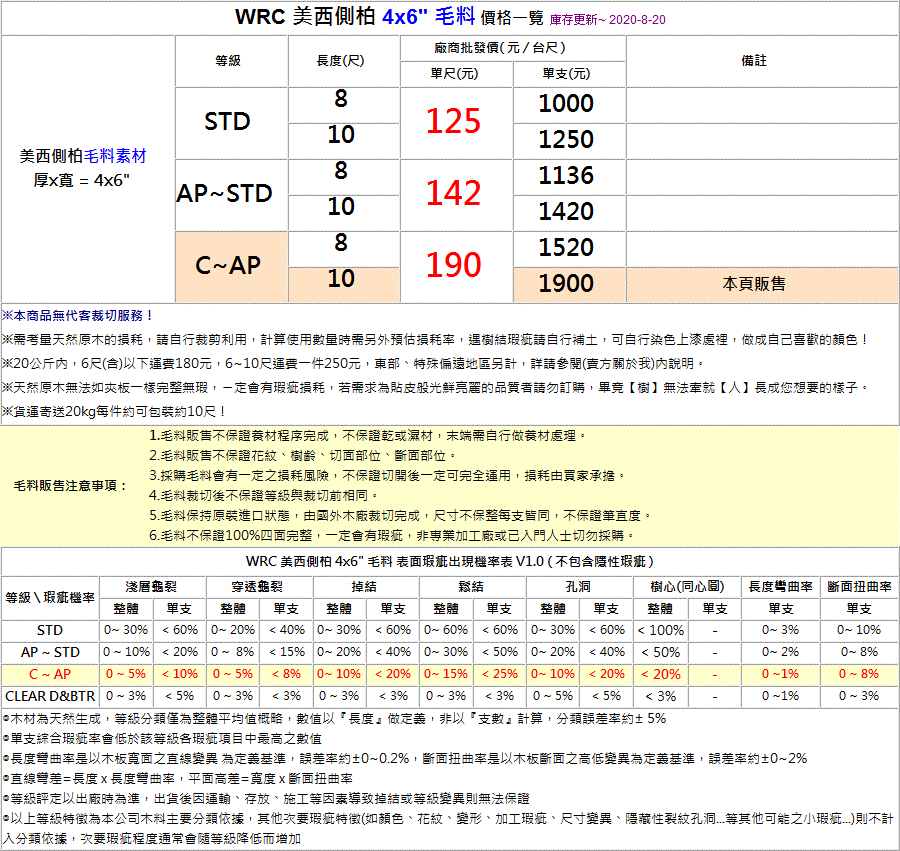
Task: Click the footnote starting "直線彎差=長度 x 長度彎曲率"
Action: pos(177,779)
